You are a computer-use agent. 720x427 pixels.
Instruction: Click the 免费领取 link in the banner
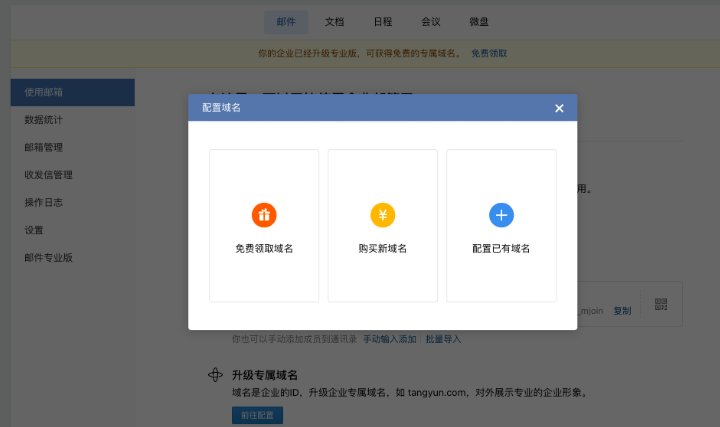pyautogui.click(x=489, y=52)
